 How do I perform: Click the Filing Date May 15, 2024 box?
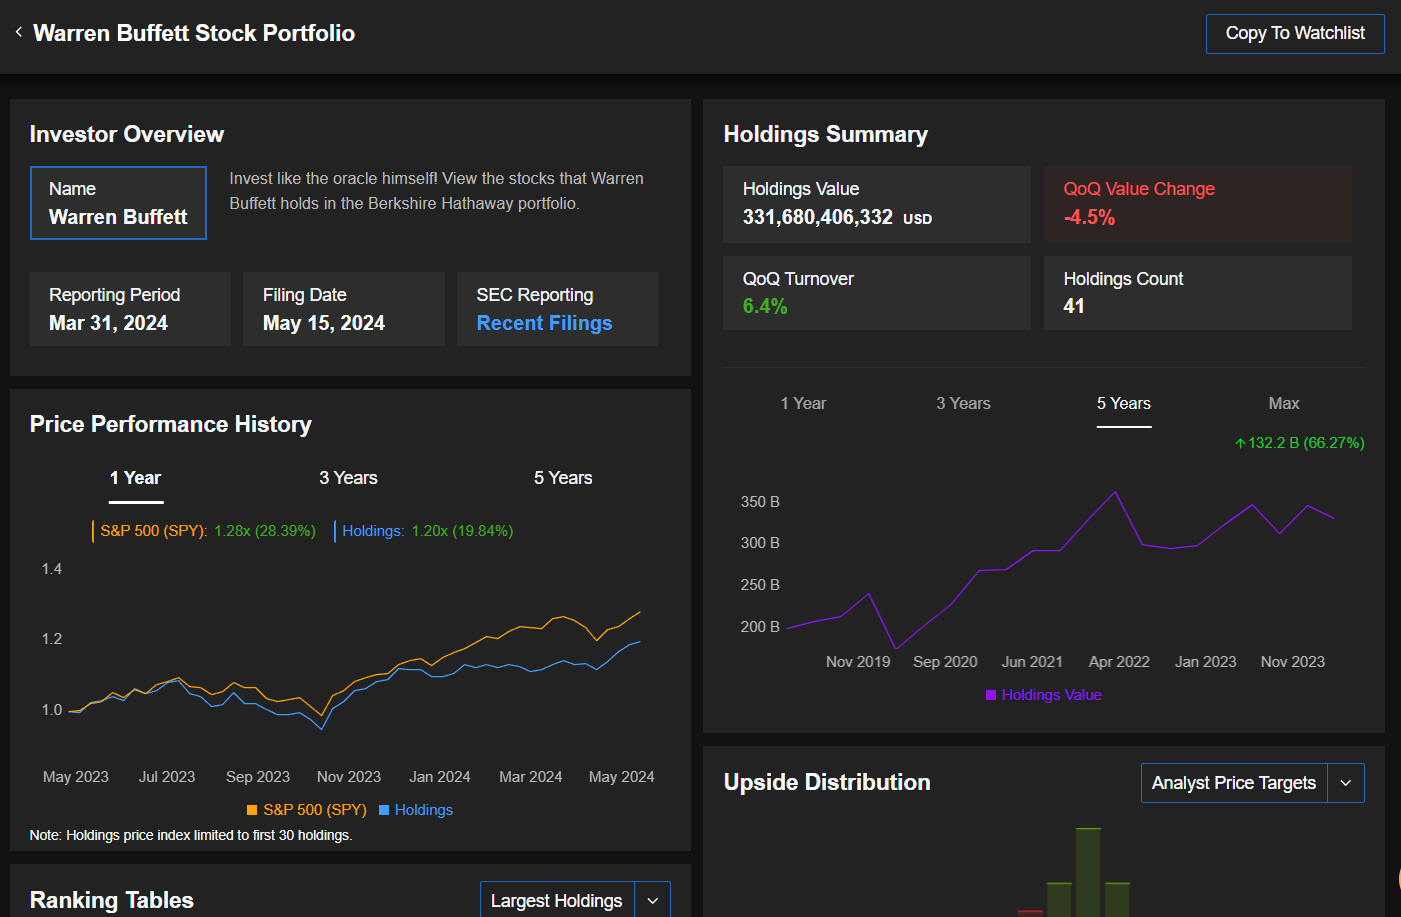tap(344, 309)
